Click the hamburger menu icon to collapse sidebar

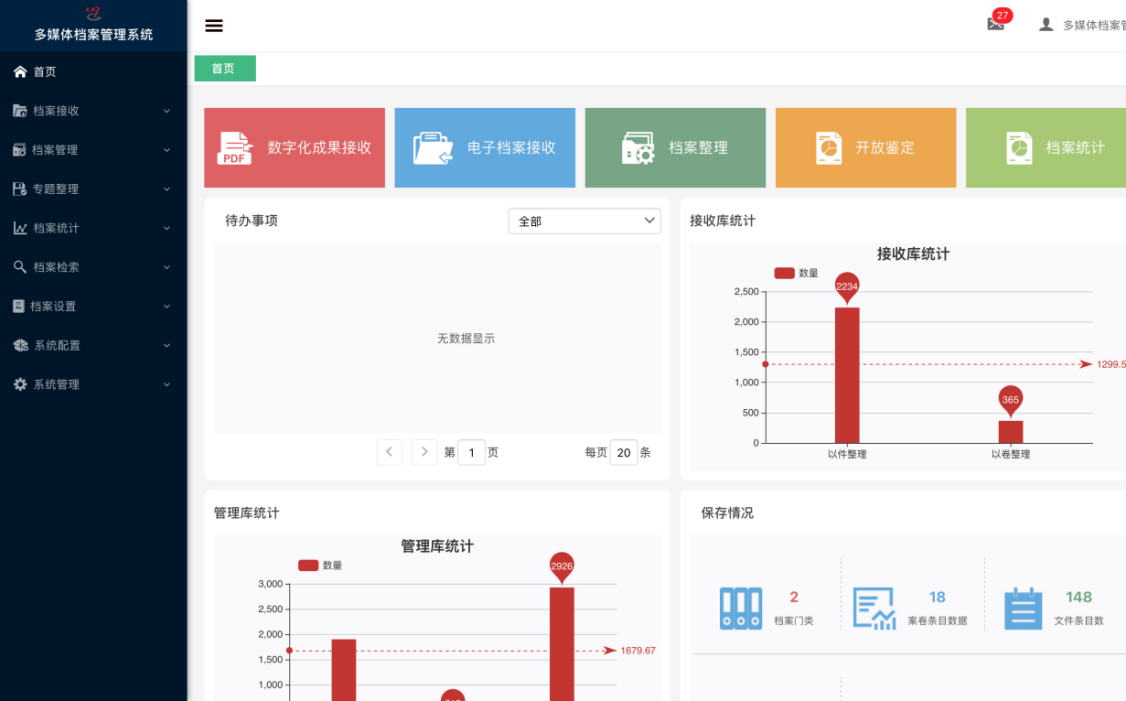pos(213,25)
